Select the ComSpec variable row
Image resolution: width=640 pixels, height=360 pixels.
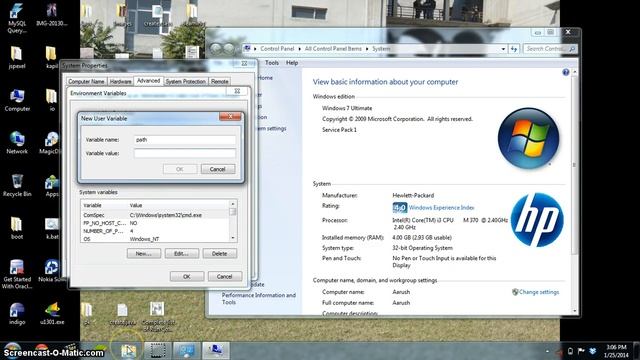click(x=155, y=215)
